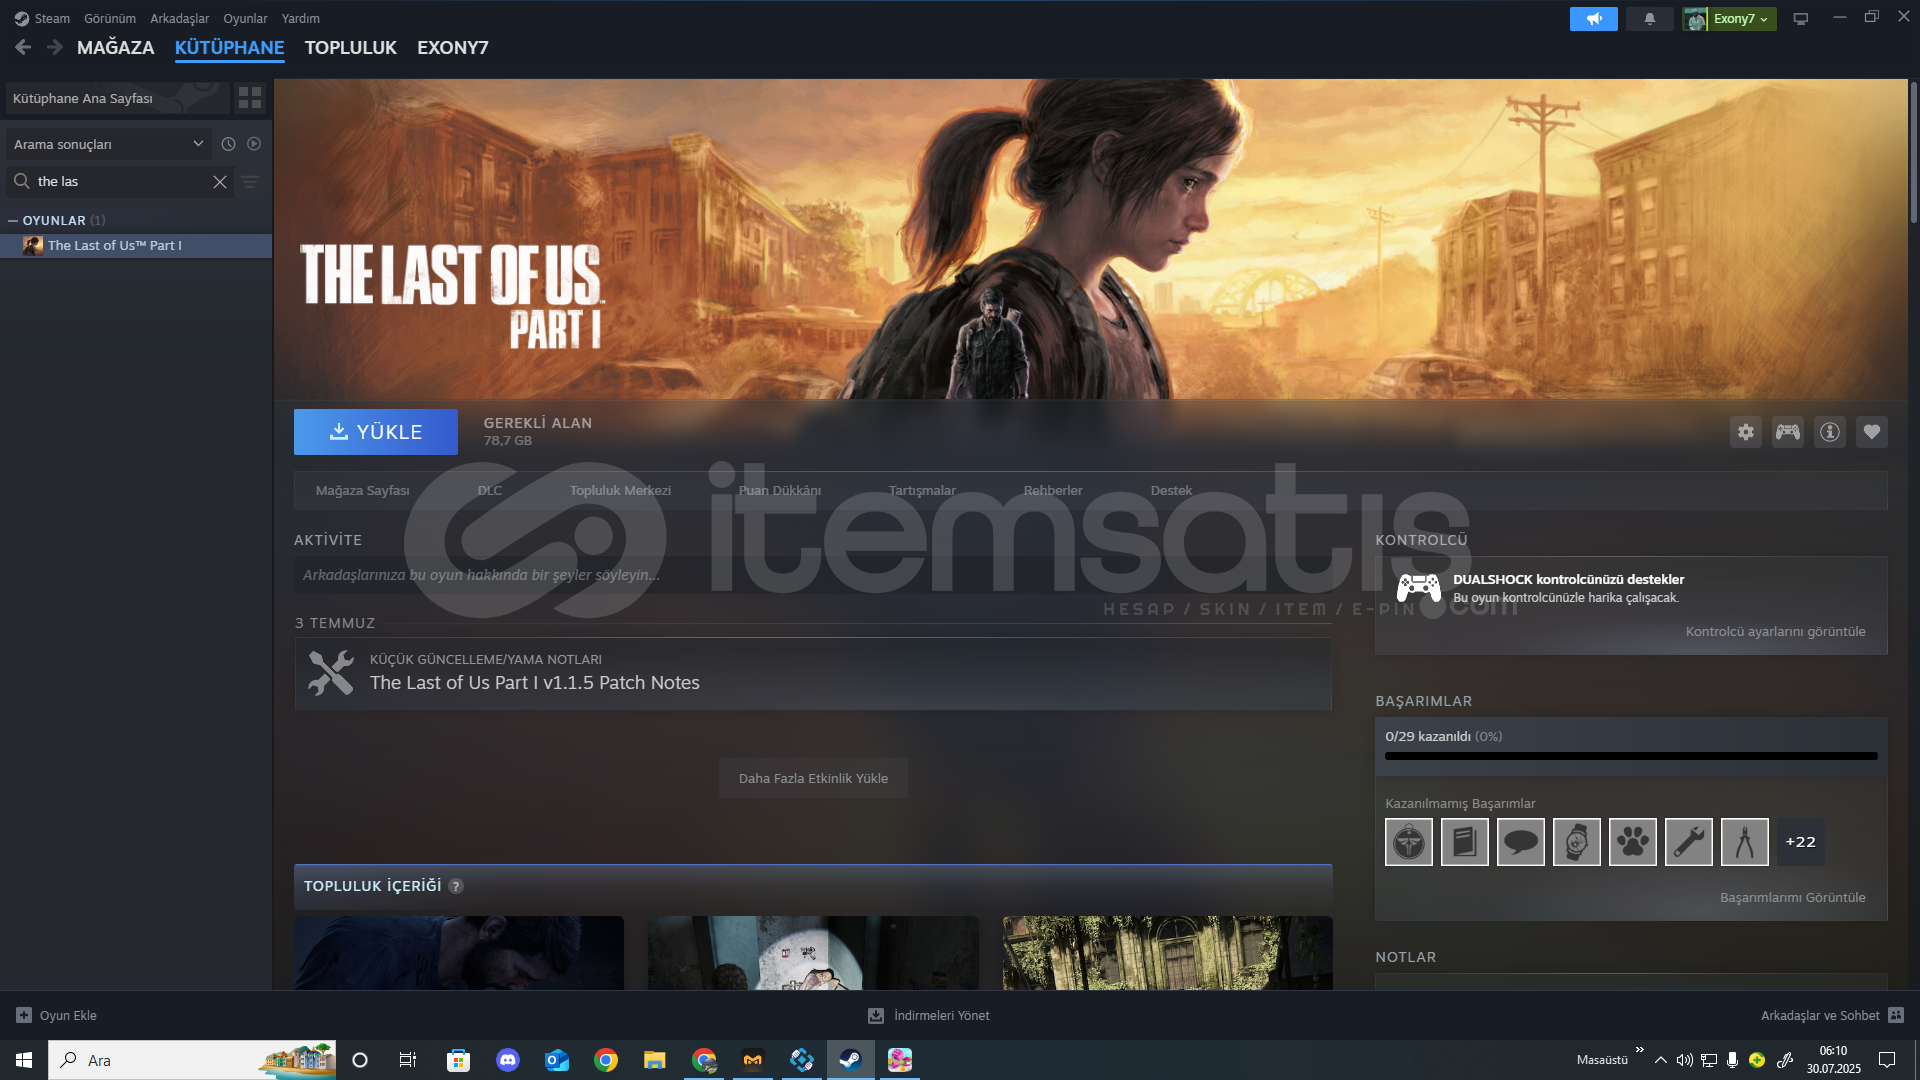The width and height of the screenshot is (1920, 1080).
Task: Open Chrome from the taskbar
Action: (x=606, y=1060)
